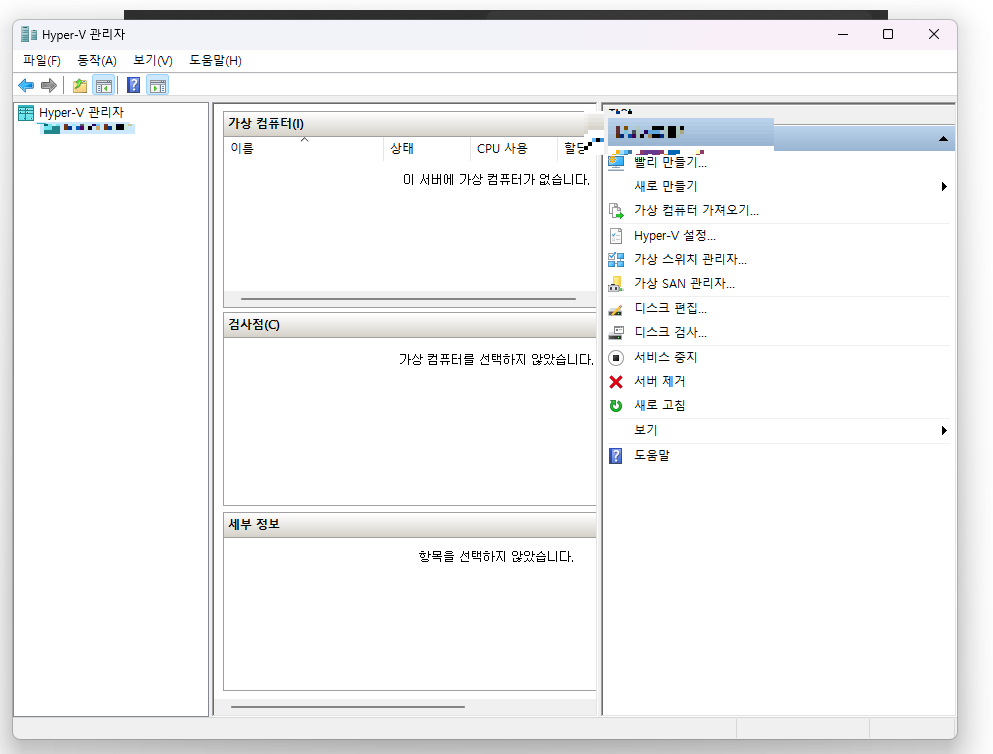Open the 파일(F) menu

pyautogui.click(x=42, y=61)
